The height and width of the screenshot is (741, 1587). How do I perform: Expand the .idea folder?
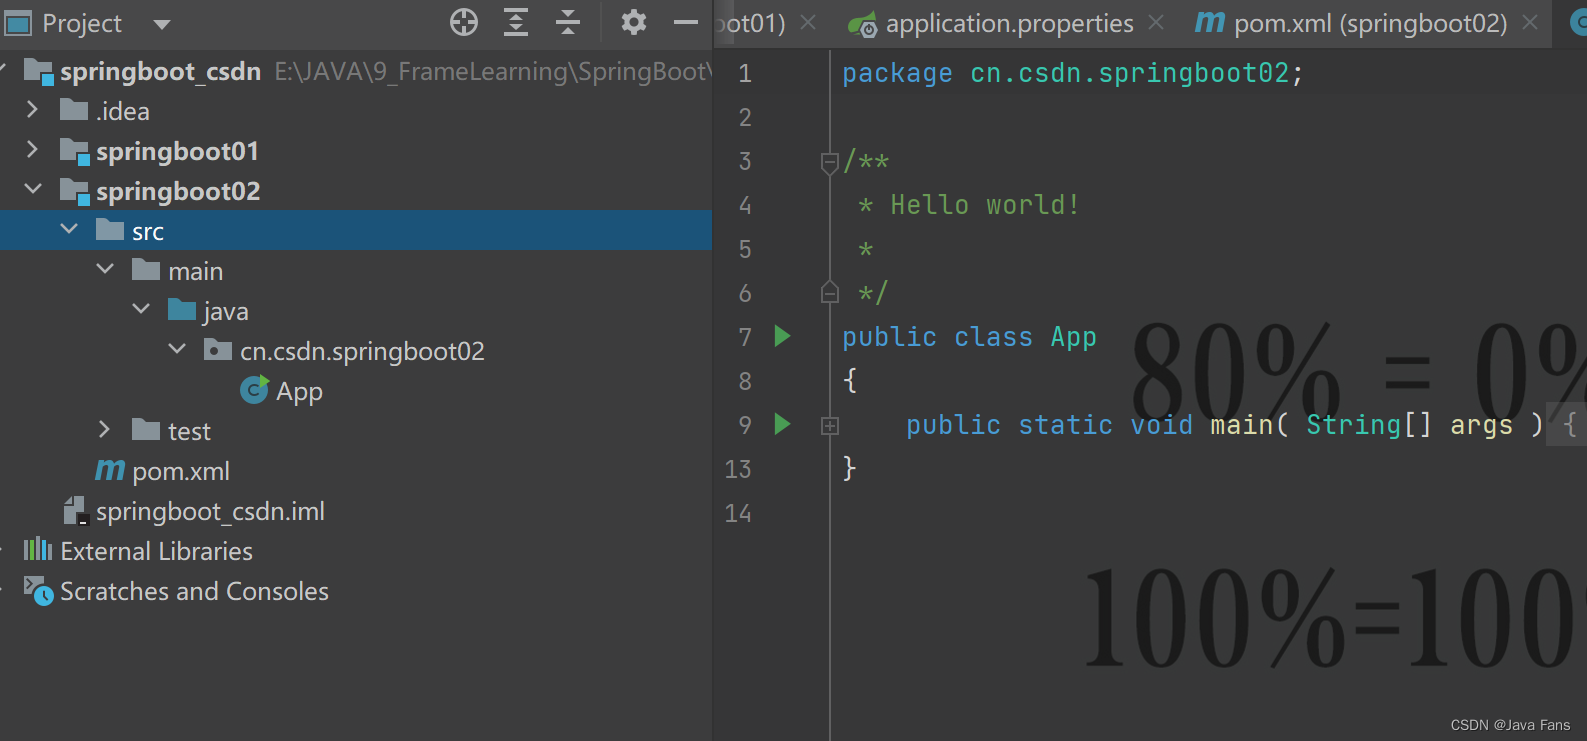[32, 109]
